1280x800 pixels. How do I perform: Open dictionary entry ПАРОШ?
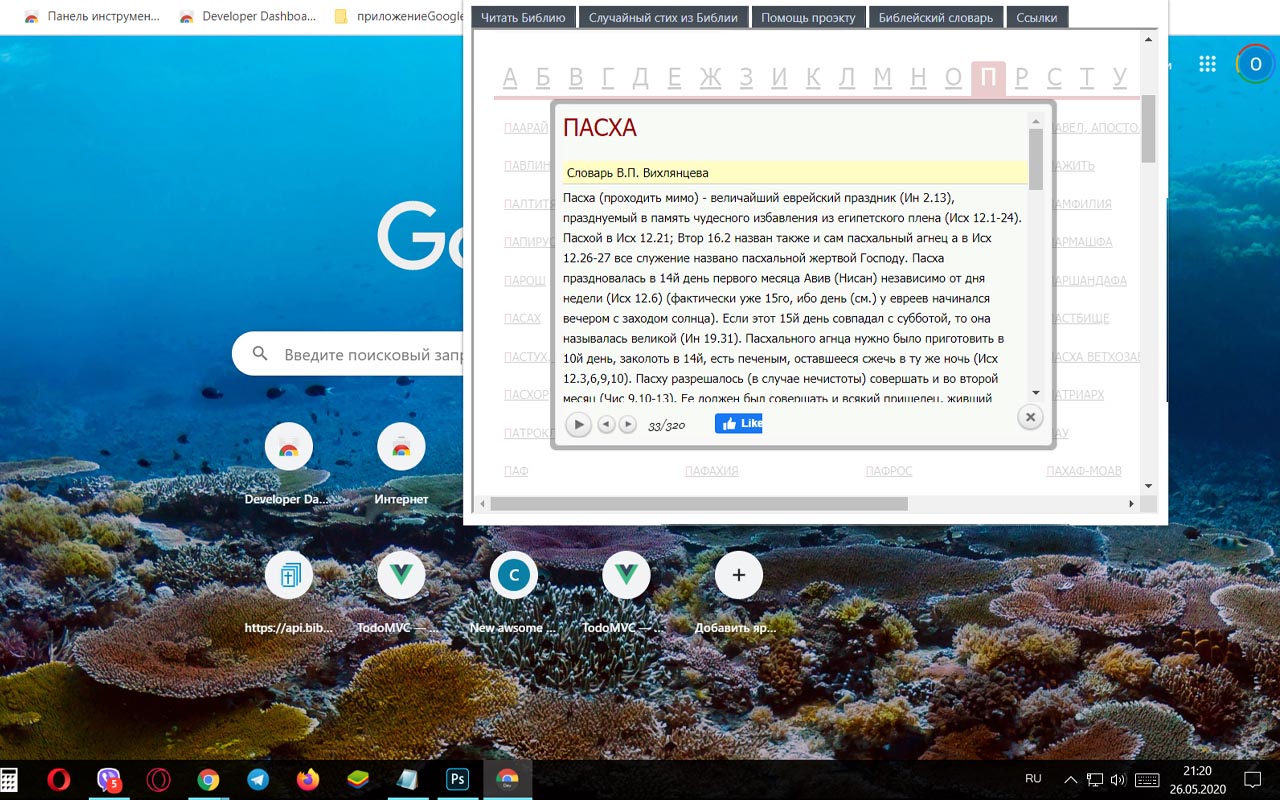(x=524, y=280)
